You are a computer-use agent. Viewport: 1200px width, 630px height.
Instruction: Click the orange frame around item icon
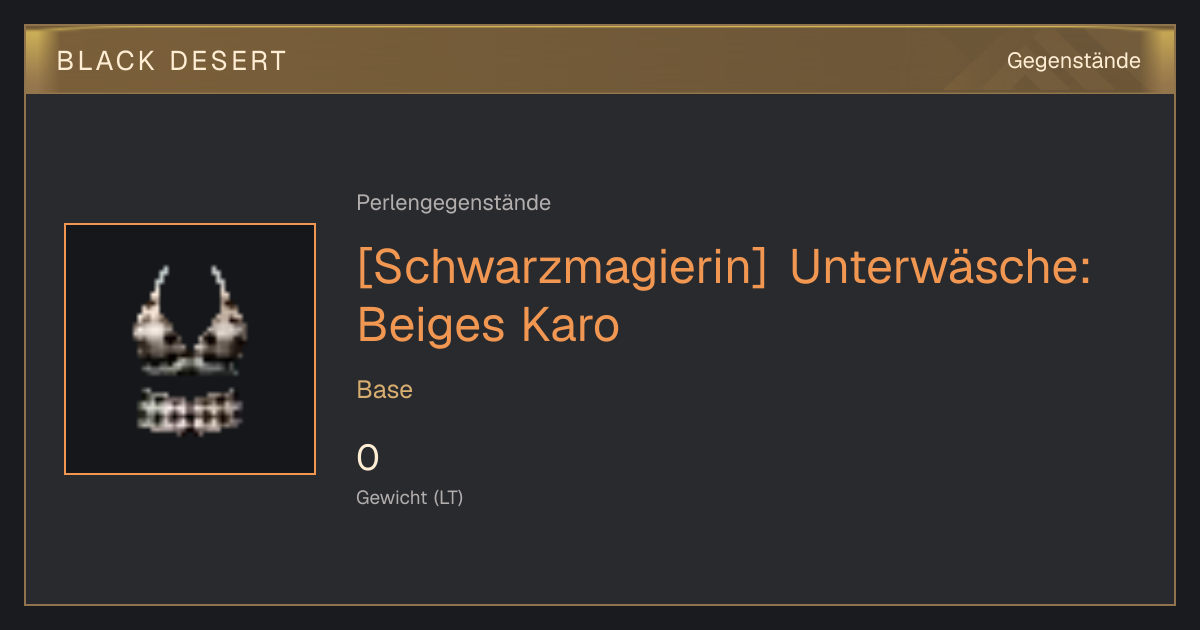190,225
